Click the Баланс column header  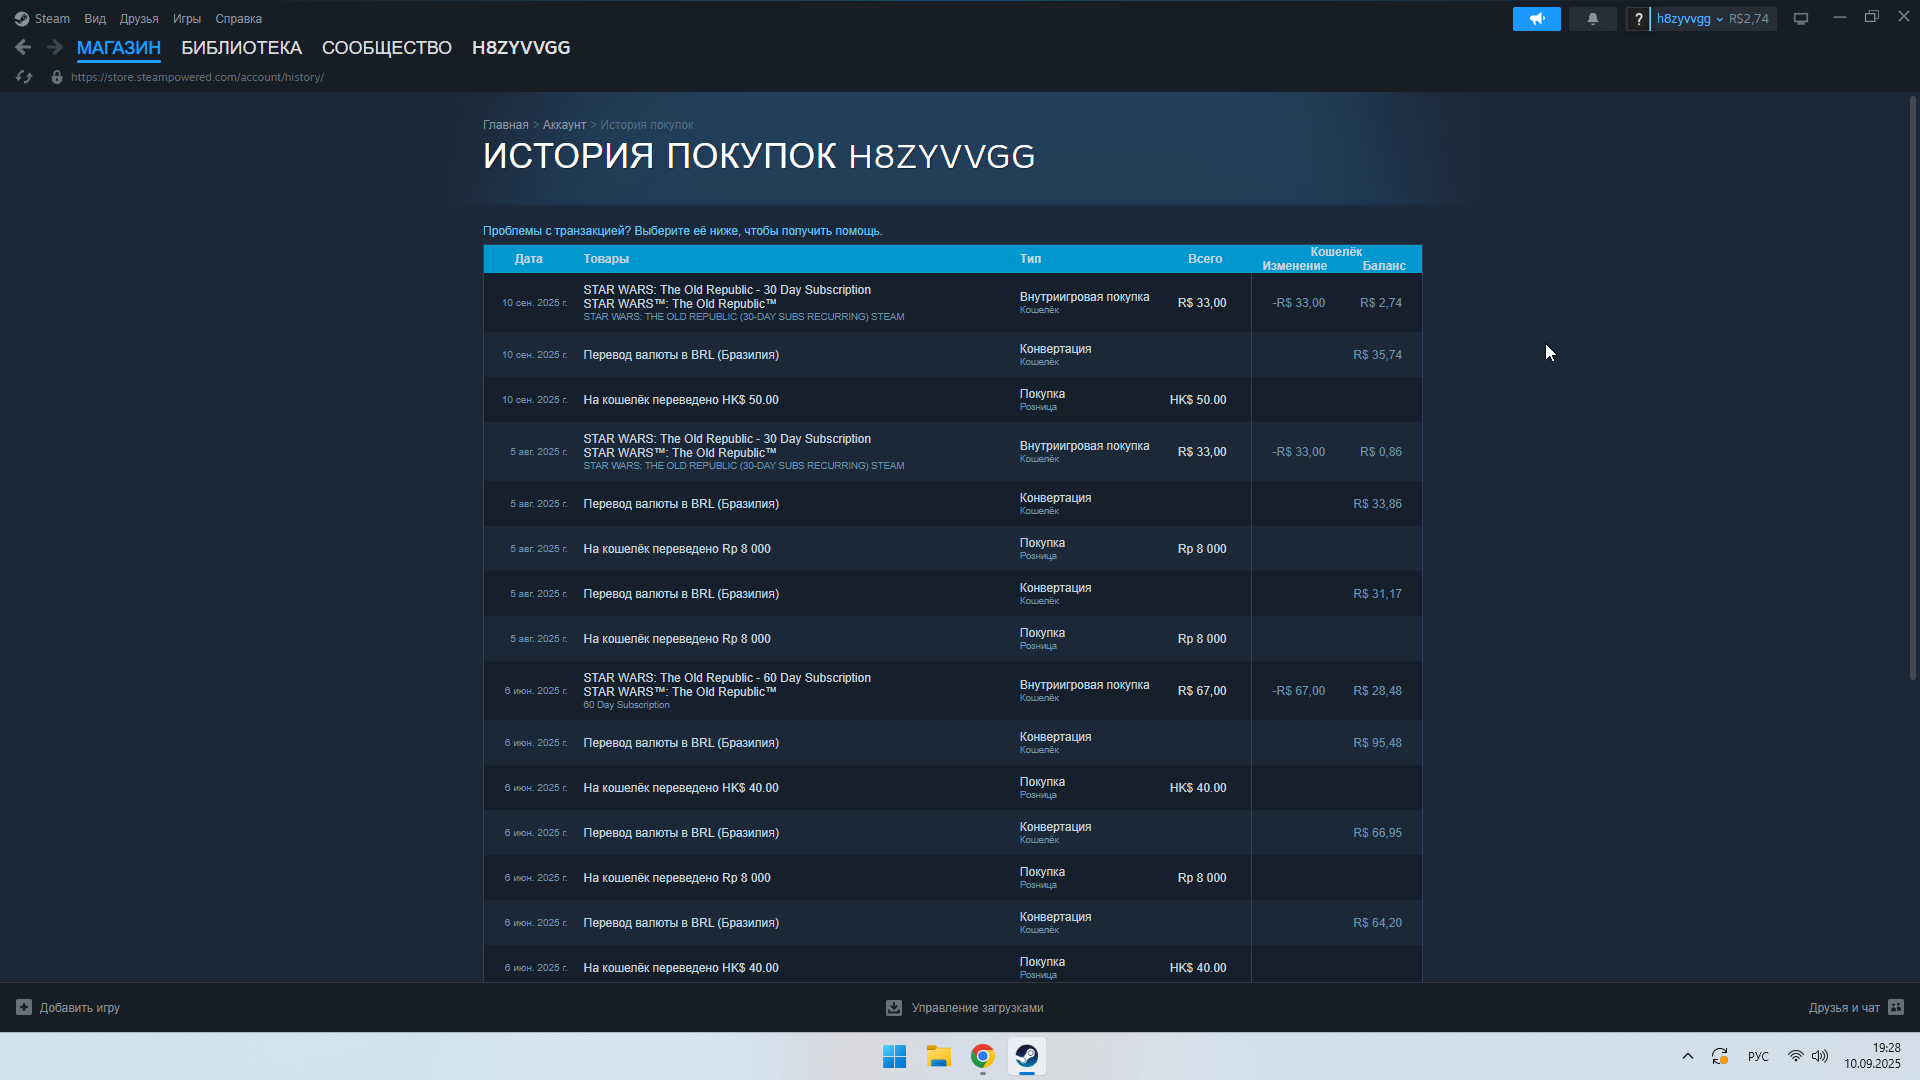point(1384,266)
